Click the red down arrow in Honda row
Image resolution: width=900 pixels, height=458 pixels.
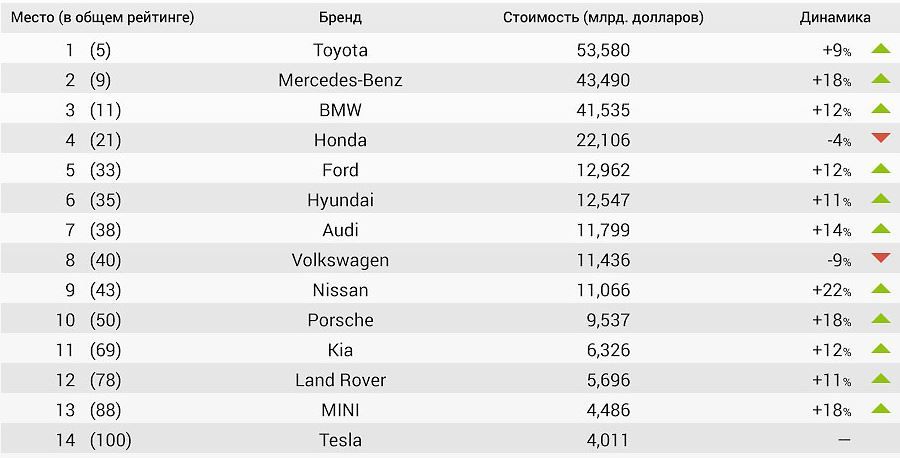point(880,138)
